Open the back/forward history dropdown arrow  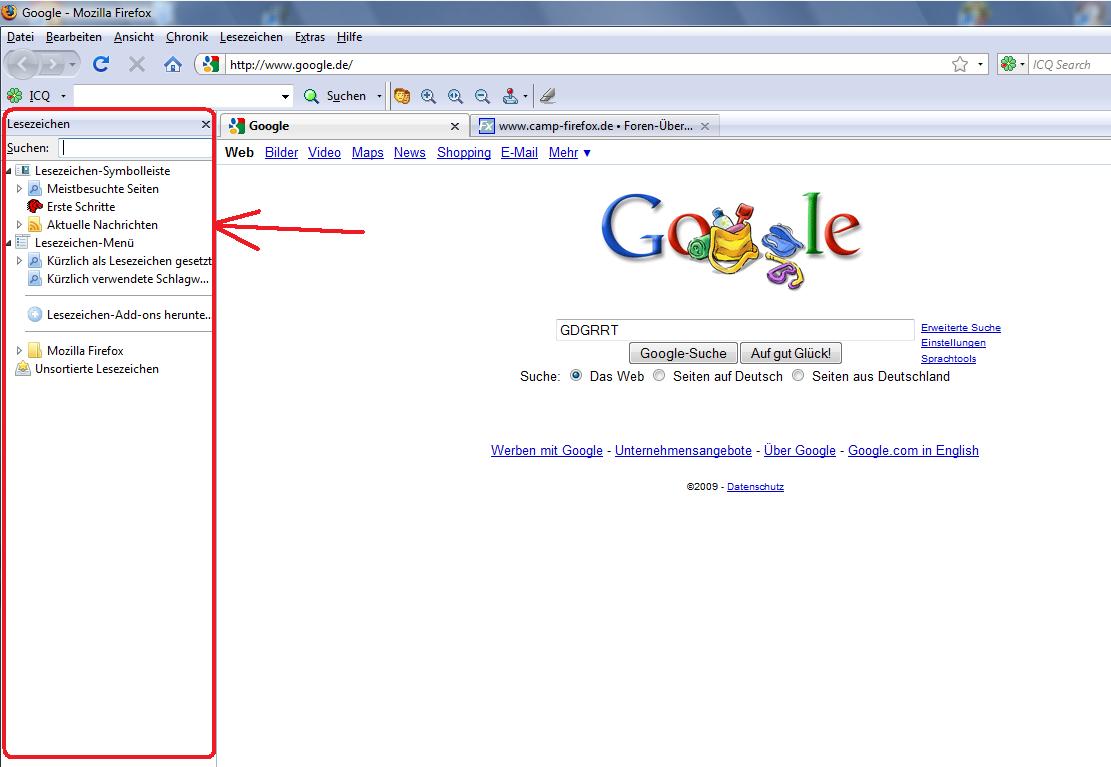pos(72,65)
